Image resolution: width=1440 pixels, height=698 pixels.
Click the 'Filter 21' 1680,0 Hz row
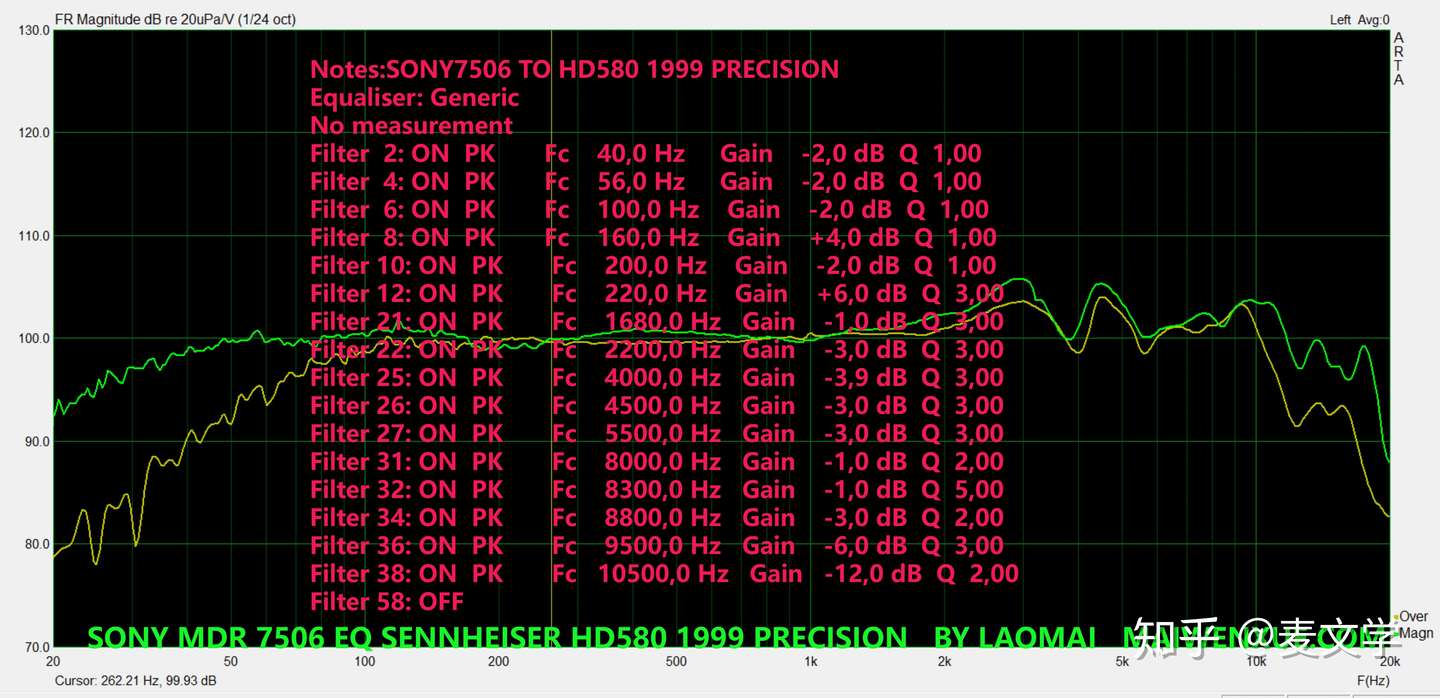coord(657,321)
